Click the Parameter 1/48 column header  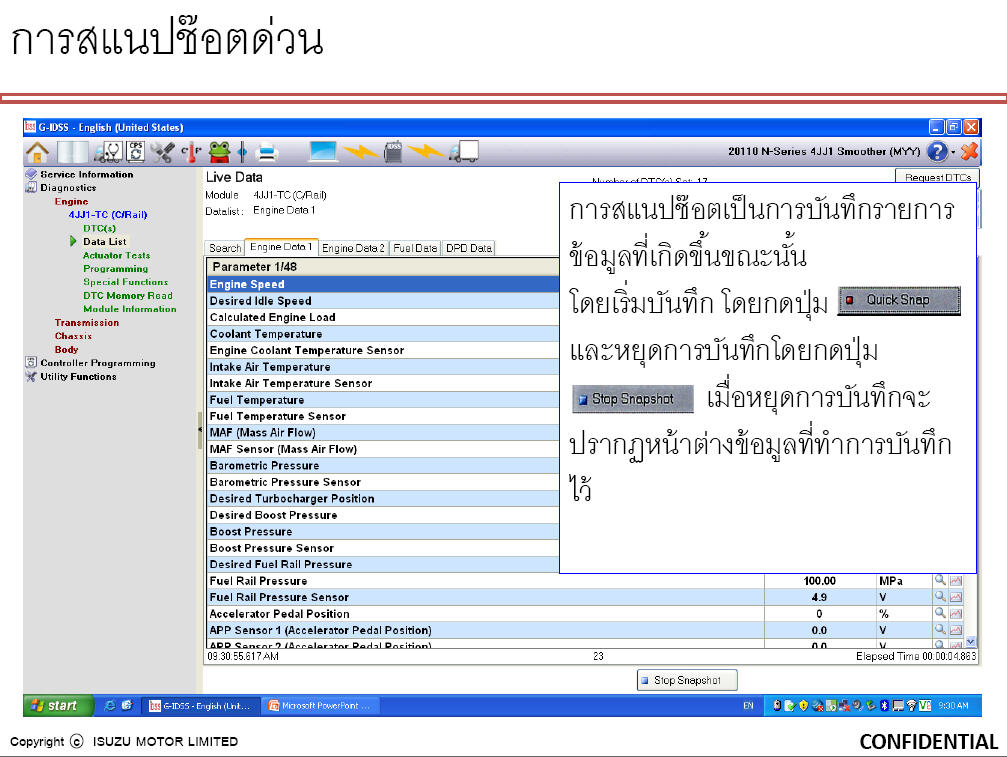[x=383, y=266]
